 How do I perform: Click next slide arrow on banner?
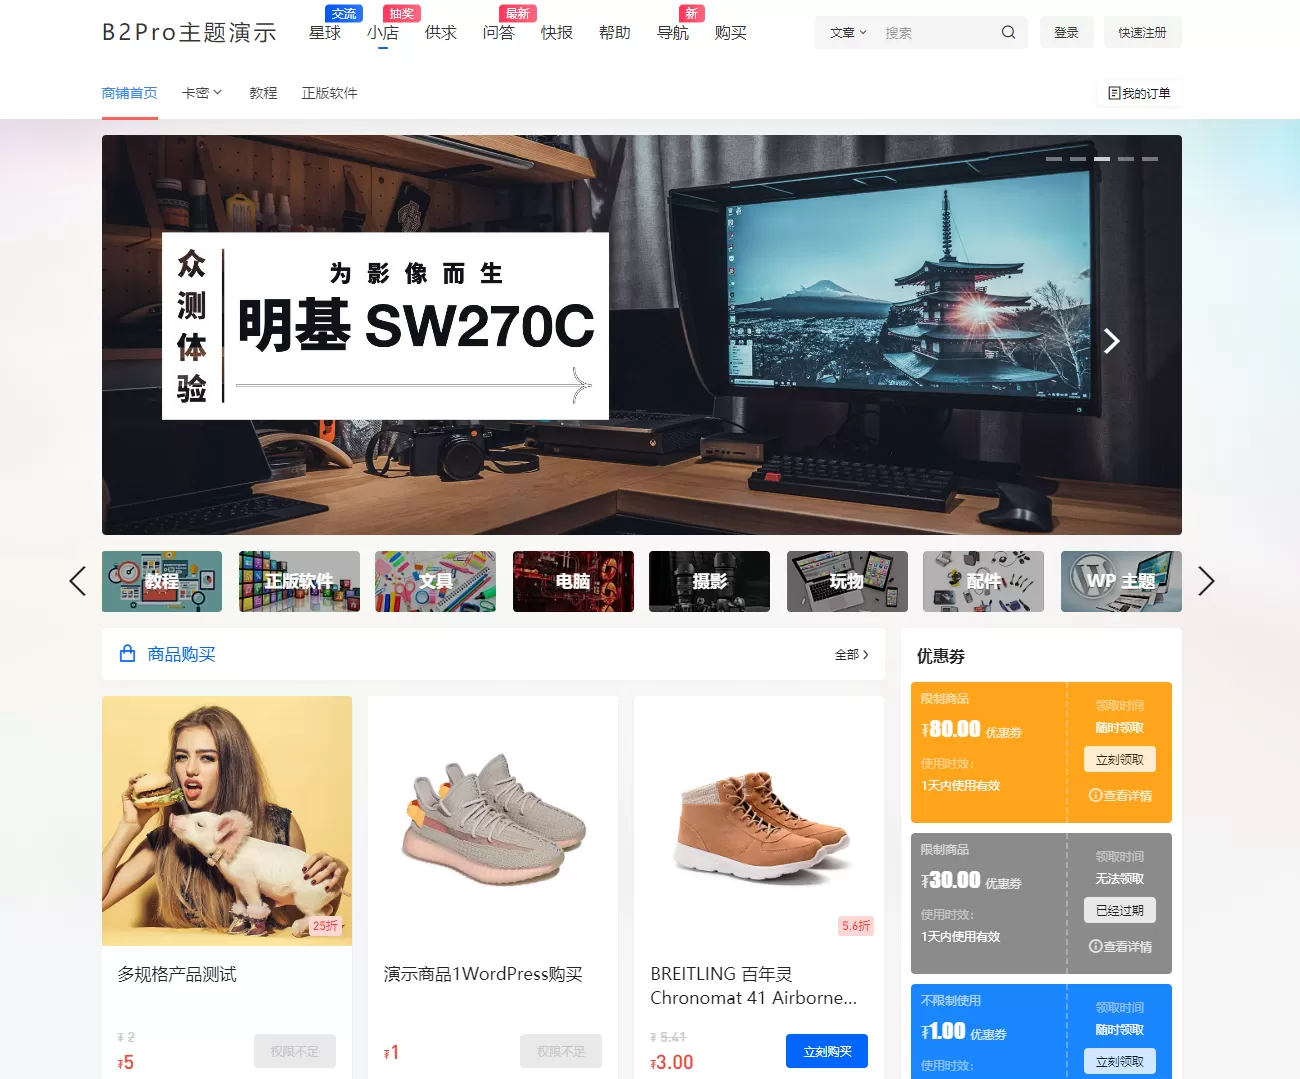pyautogui.click(x=1111, y=341)
